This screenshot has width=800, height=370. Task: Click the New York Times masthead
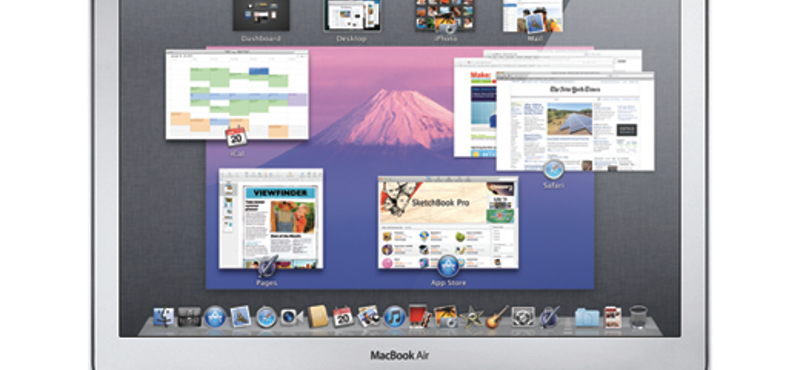coord(574,90)
